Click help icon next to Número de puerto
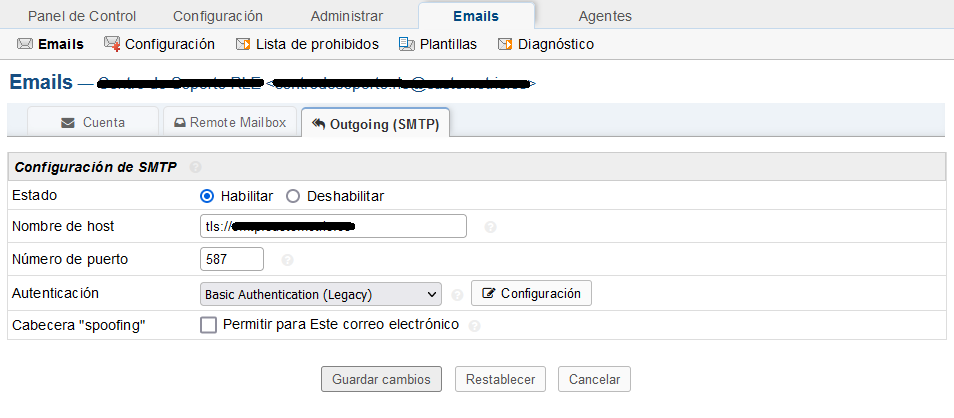The width and height of the screenshot is (954, 418). [x=288, y=260]
